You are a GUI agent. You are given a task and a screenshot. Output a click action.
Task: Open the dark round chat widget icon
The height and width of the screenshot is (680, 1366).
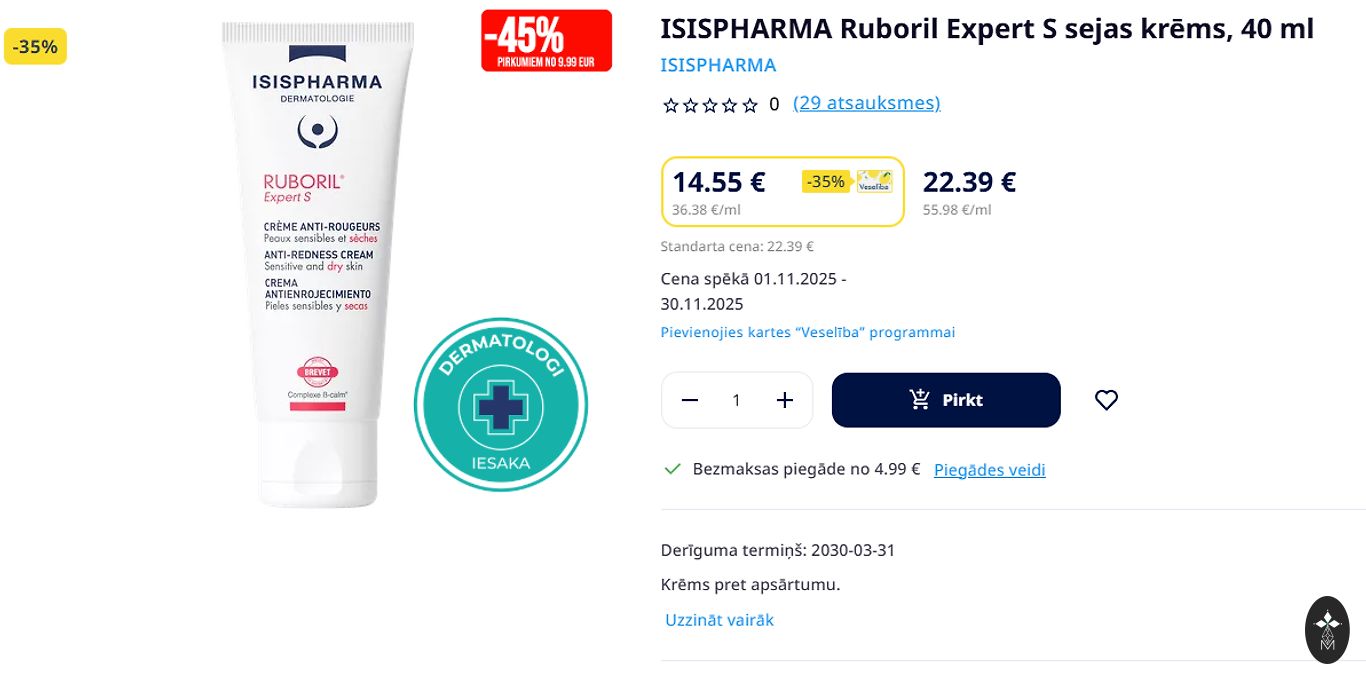[1327, 630]
